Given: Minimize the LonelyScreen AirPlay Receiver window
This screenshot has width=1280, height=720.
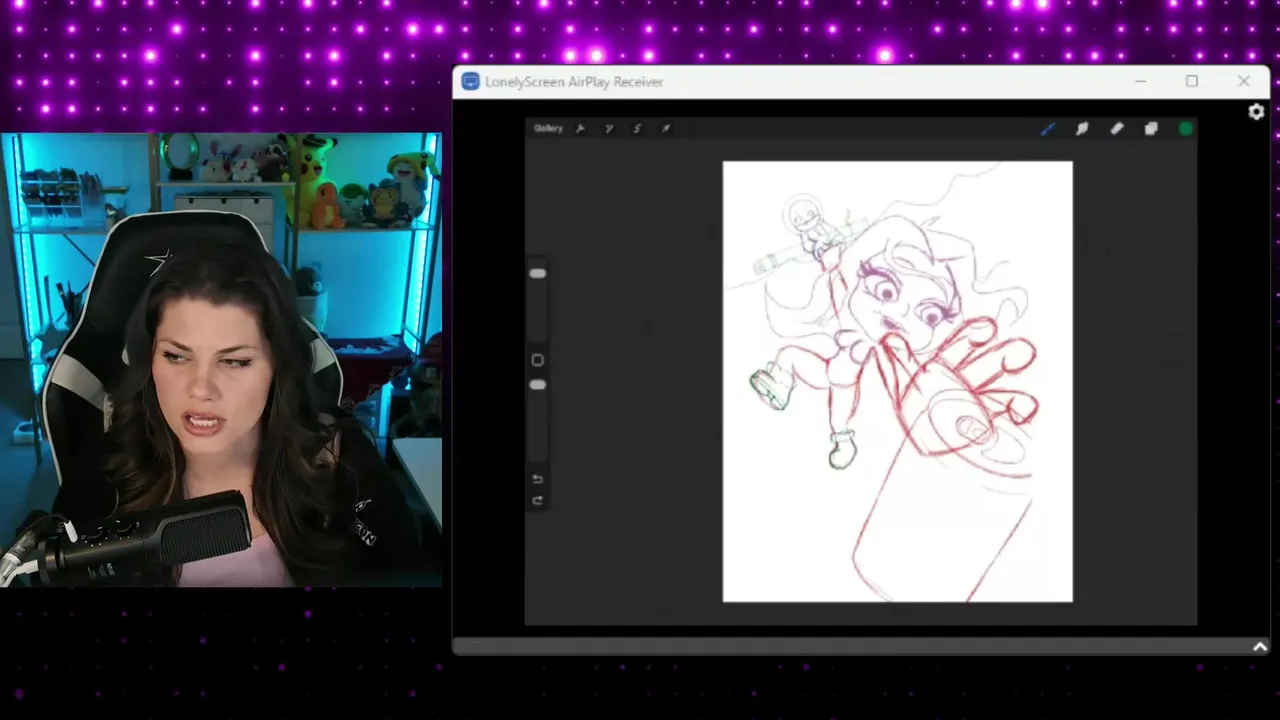Looking at the screenshot, I should [1141, 82].
